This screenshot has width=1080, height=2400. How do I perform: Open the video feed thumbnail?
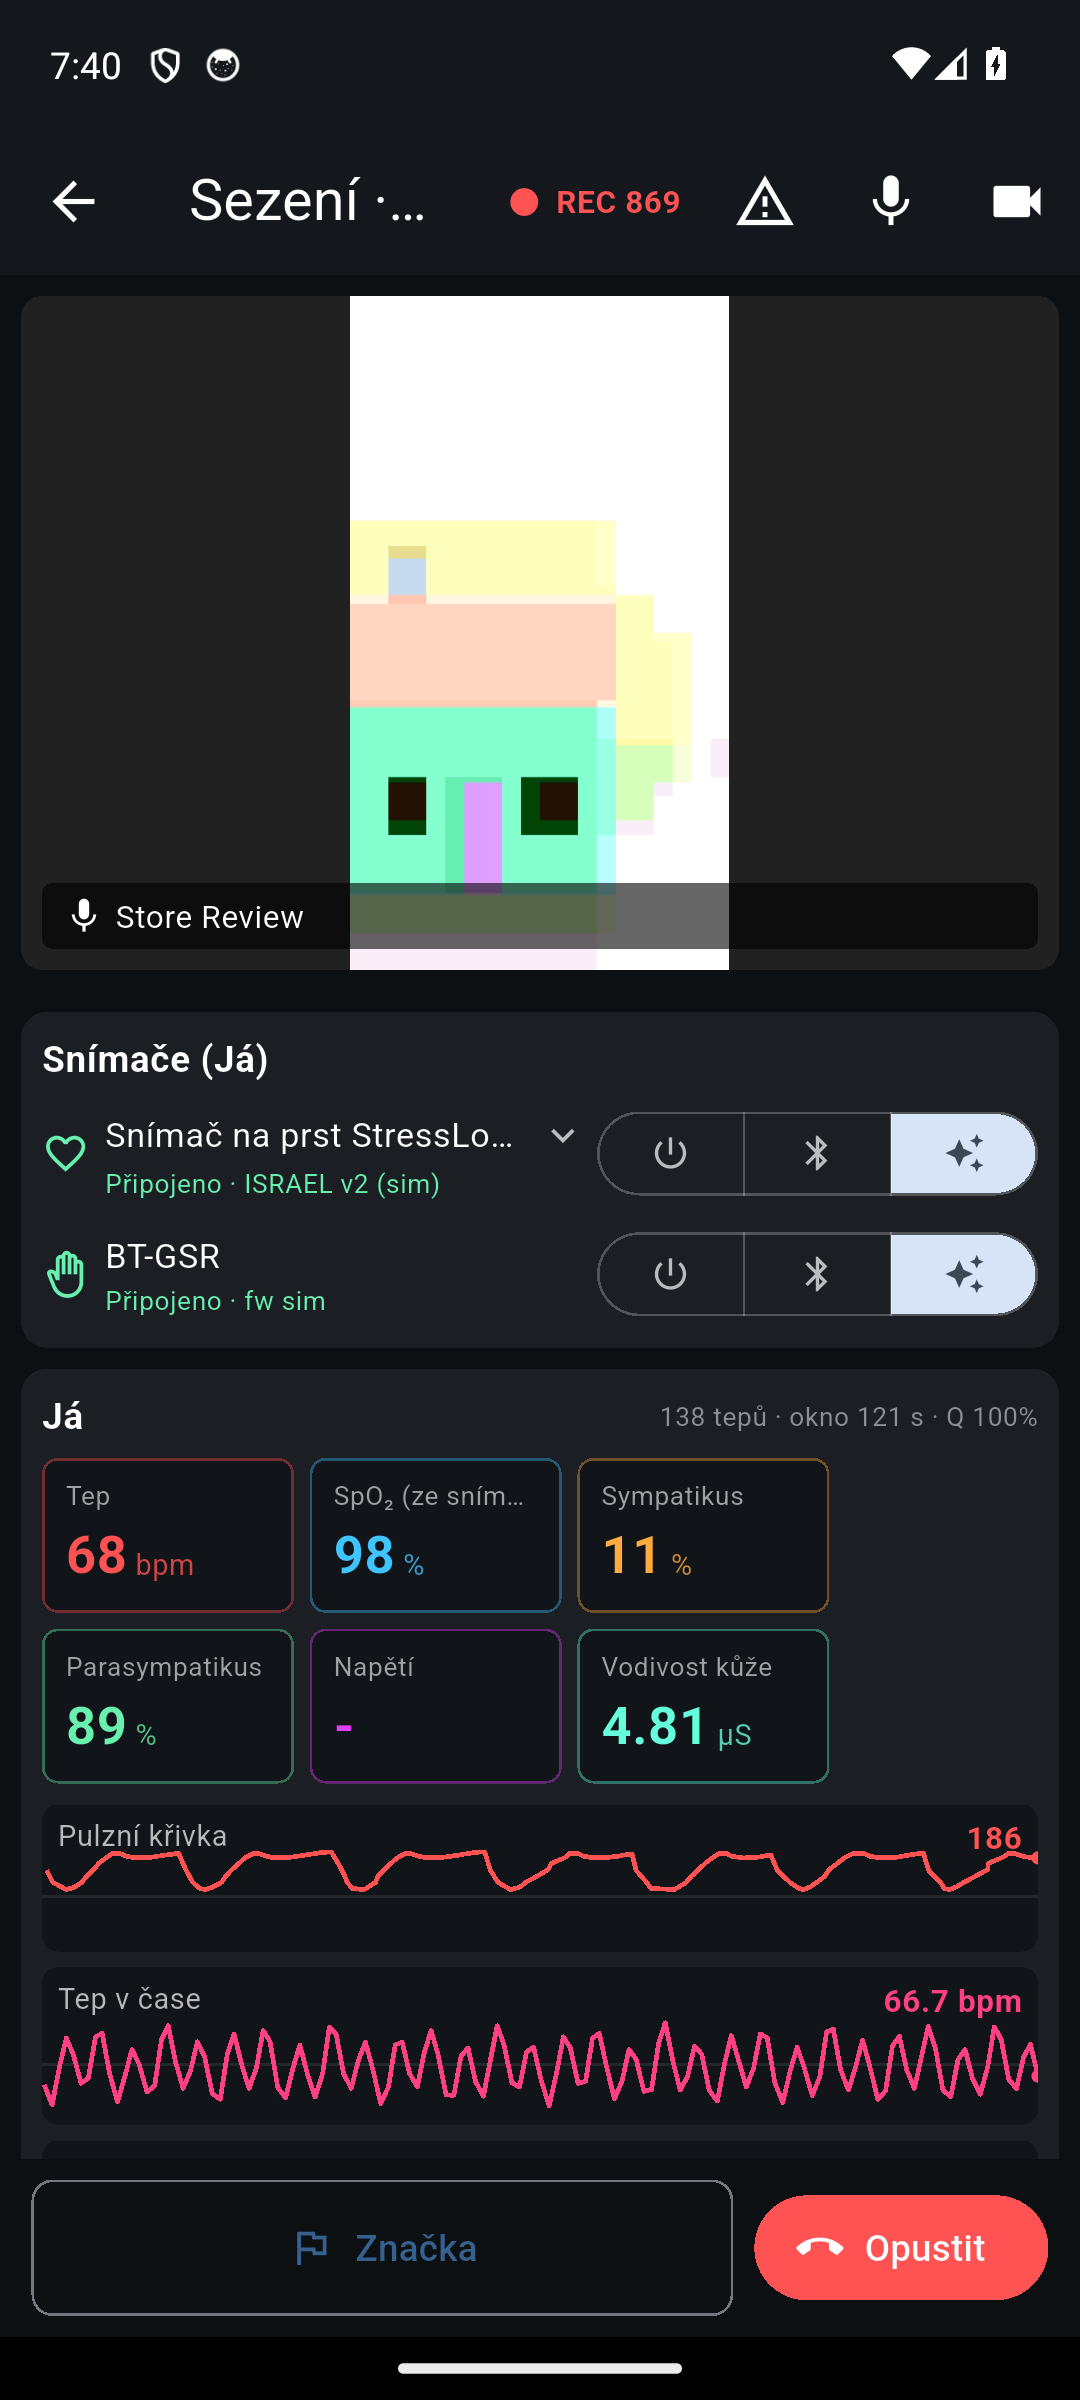[539, 632]
